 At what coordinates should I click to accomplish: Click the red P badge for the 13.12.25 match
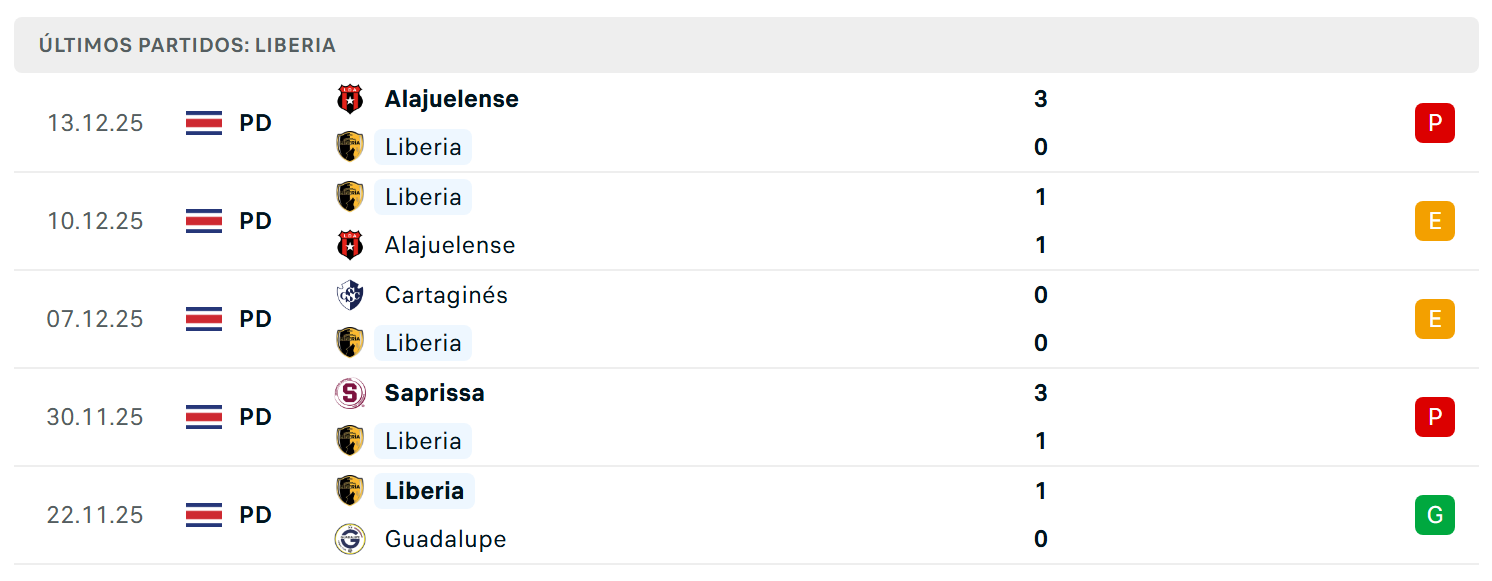(x=1435, y=123)
